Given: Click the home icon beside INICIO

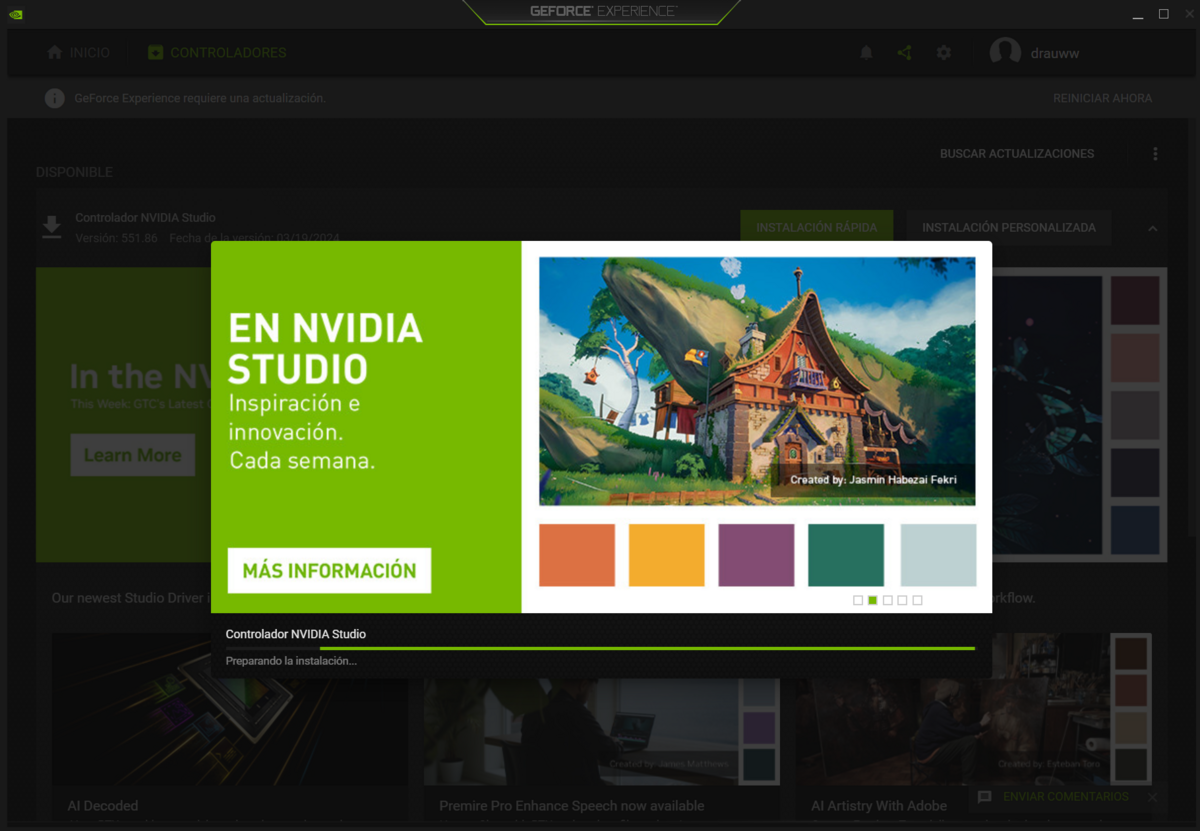Looking at the screenshot, I should 55,52.
